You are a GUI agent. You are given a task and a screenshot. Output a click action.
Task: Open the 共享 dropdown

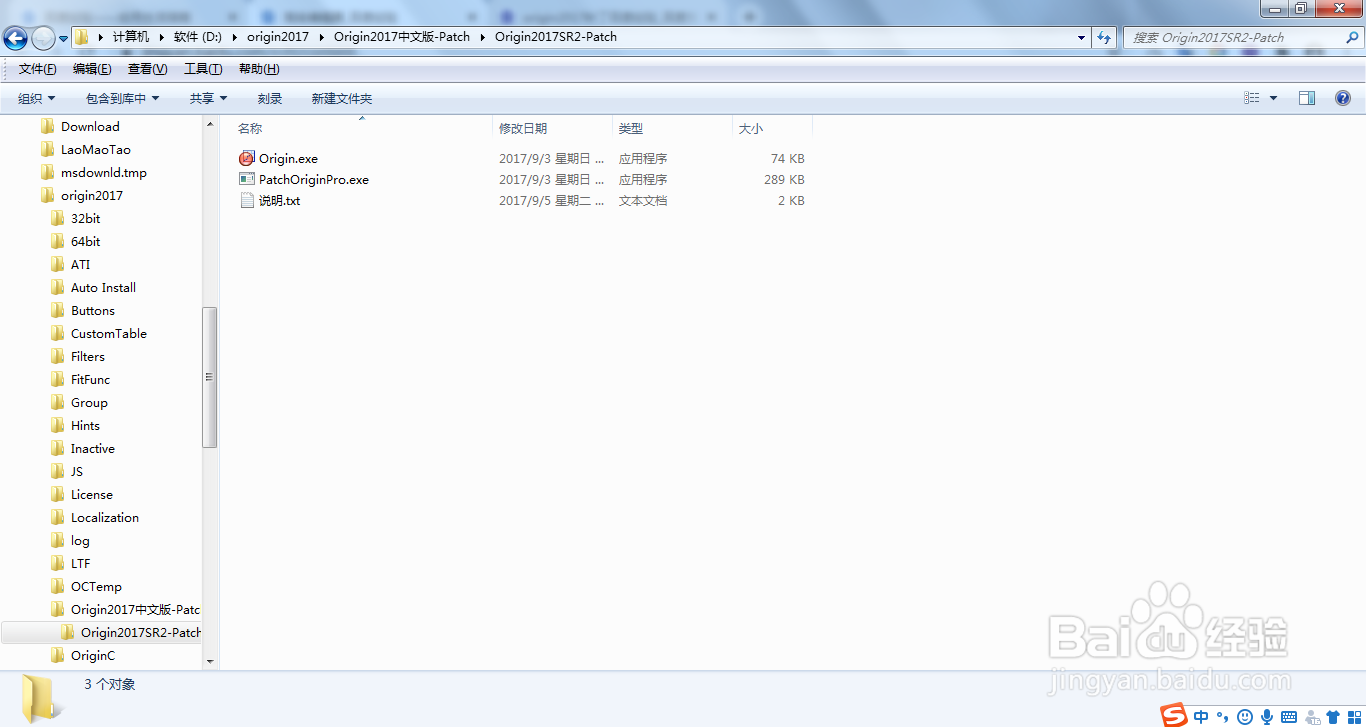[x=208, y=98]
